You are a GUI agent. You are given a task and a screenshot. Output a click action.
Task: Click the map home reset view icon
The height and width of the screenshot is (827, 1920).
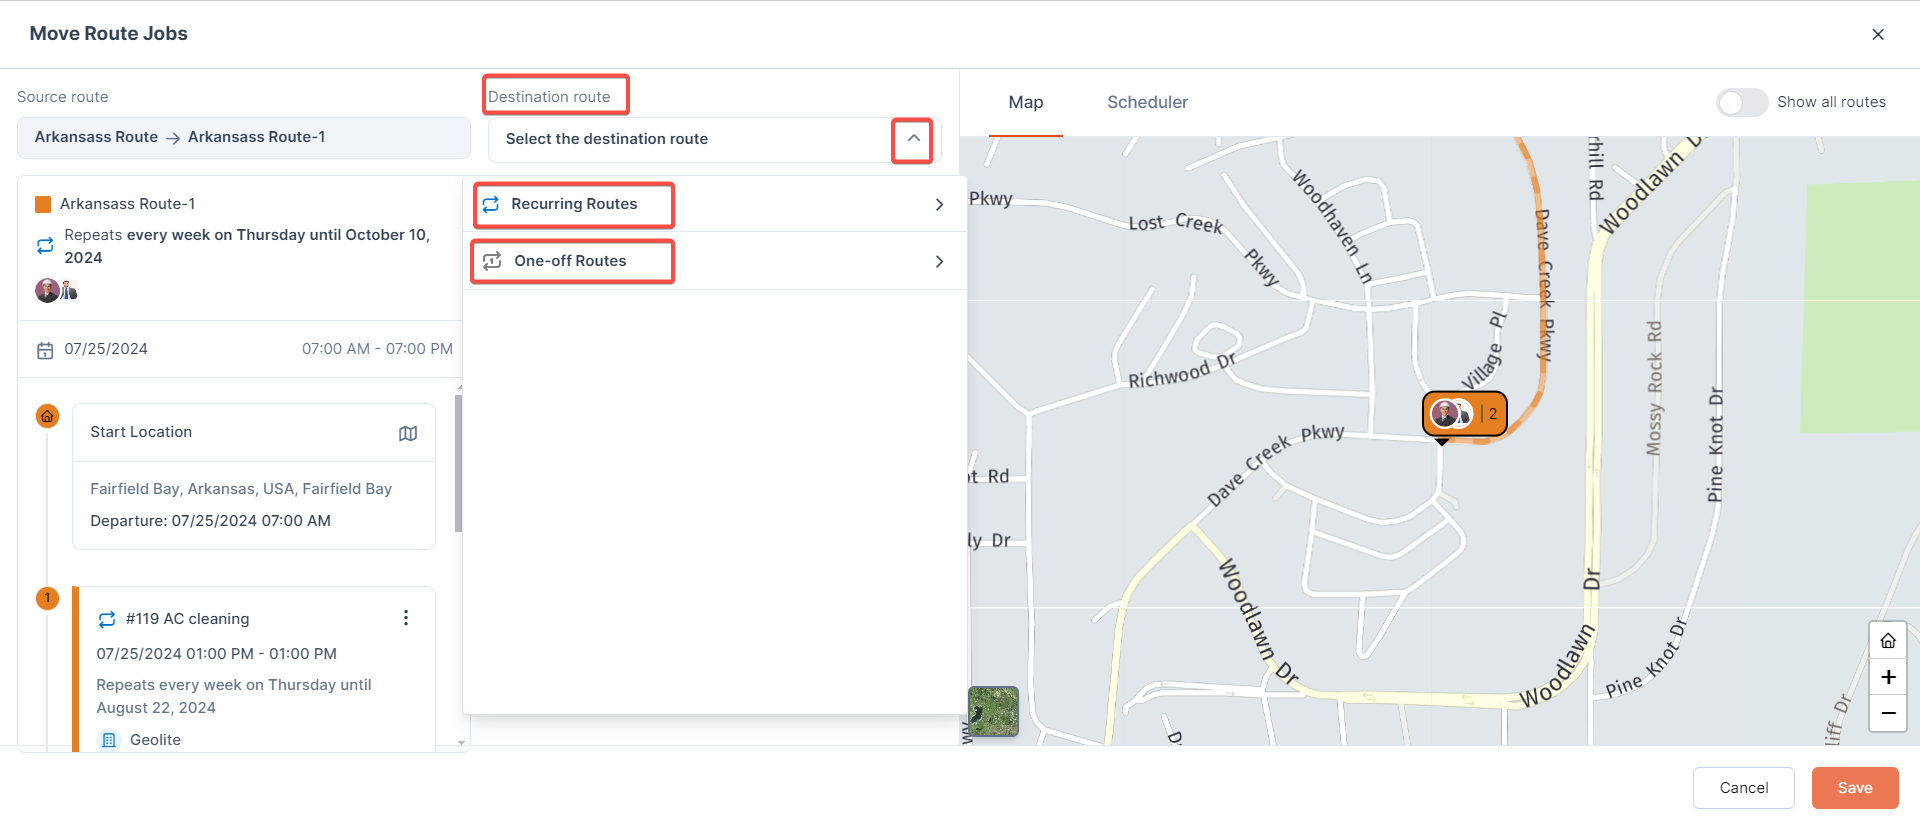click(x=1887, y=641)
